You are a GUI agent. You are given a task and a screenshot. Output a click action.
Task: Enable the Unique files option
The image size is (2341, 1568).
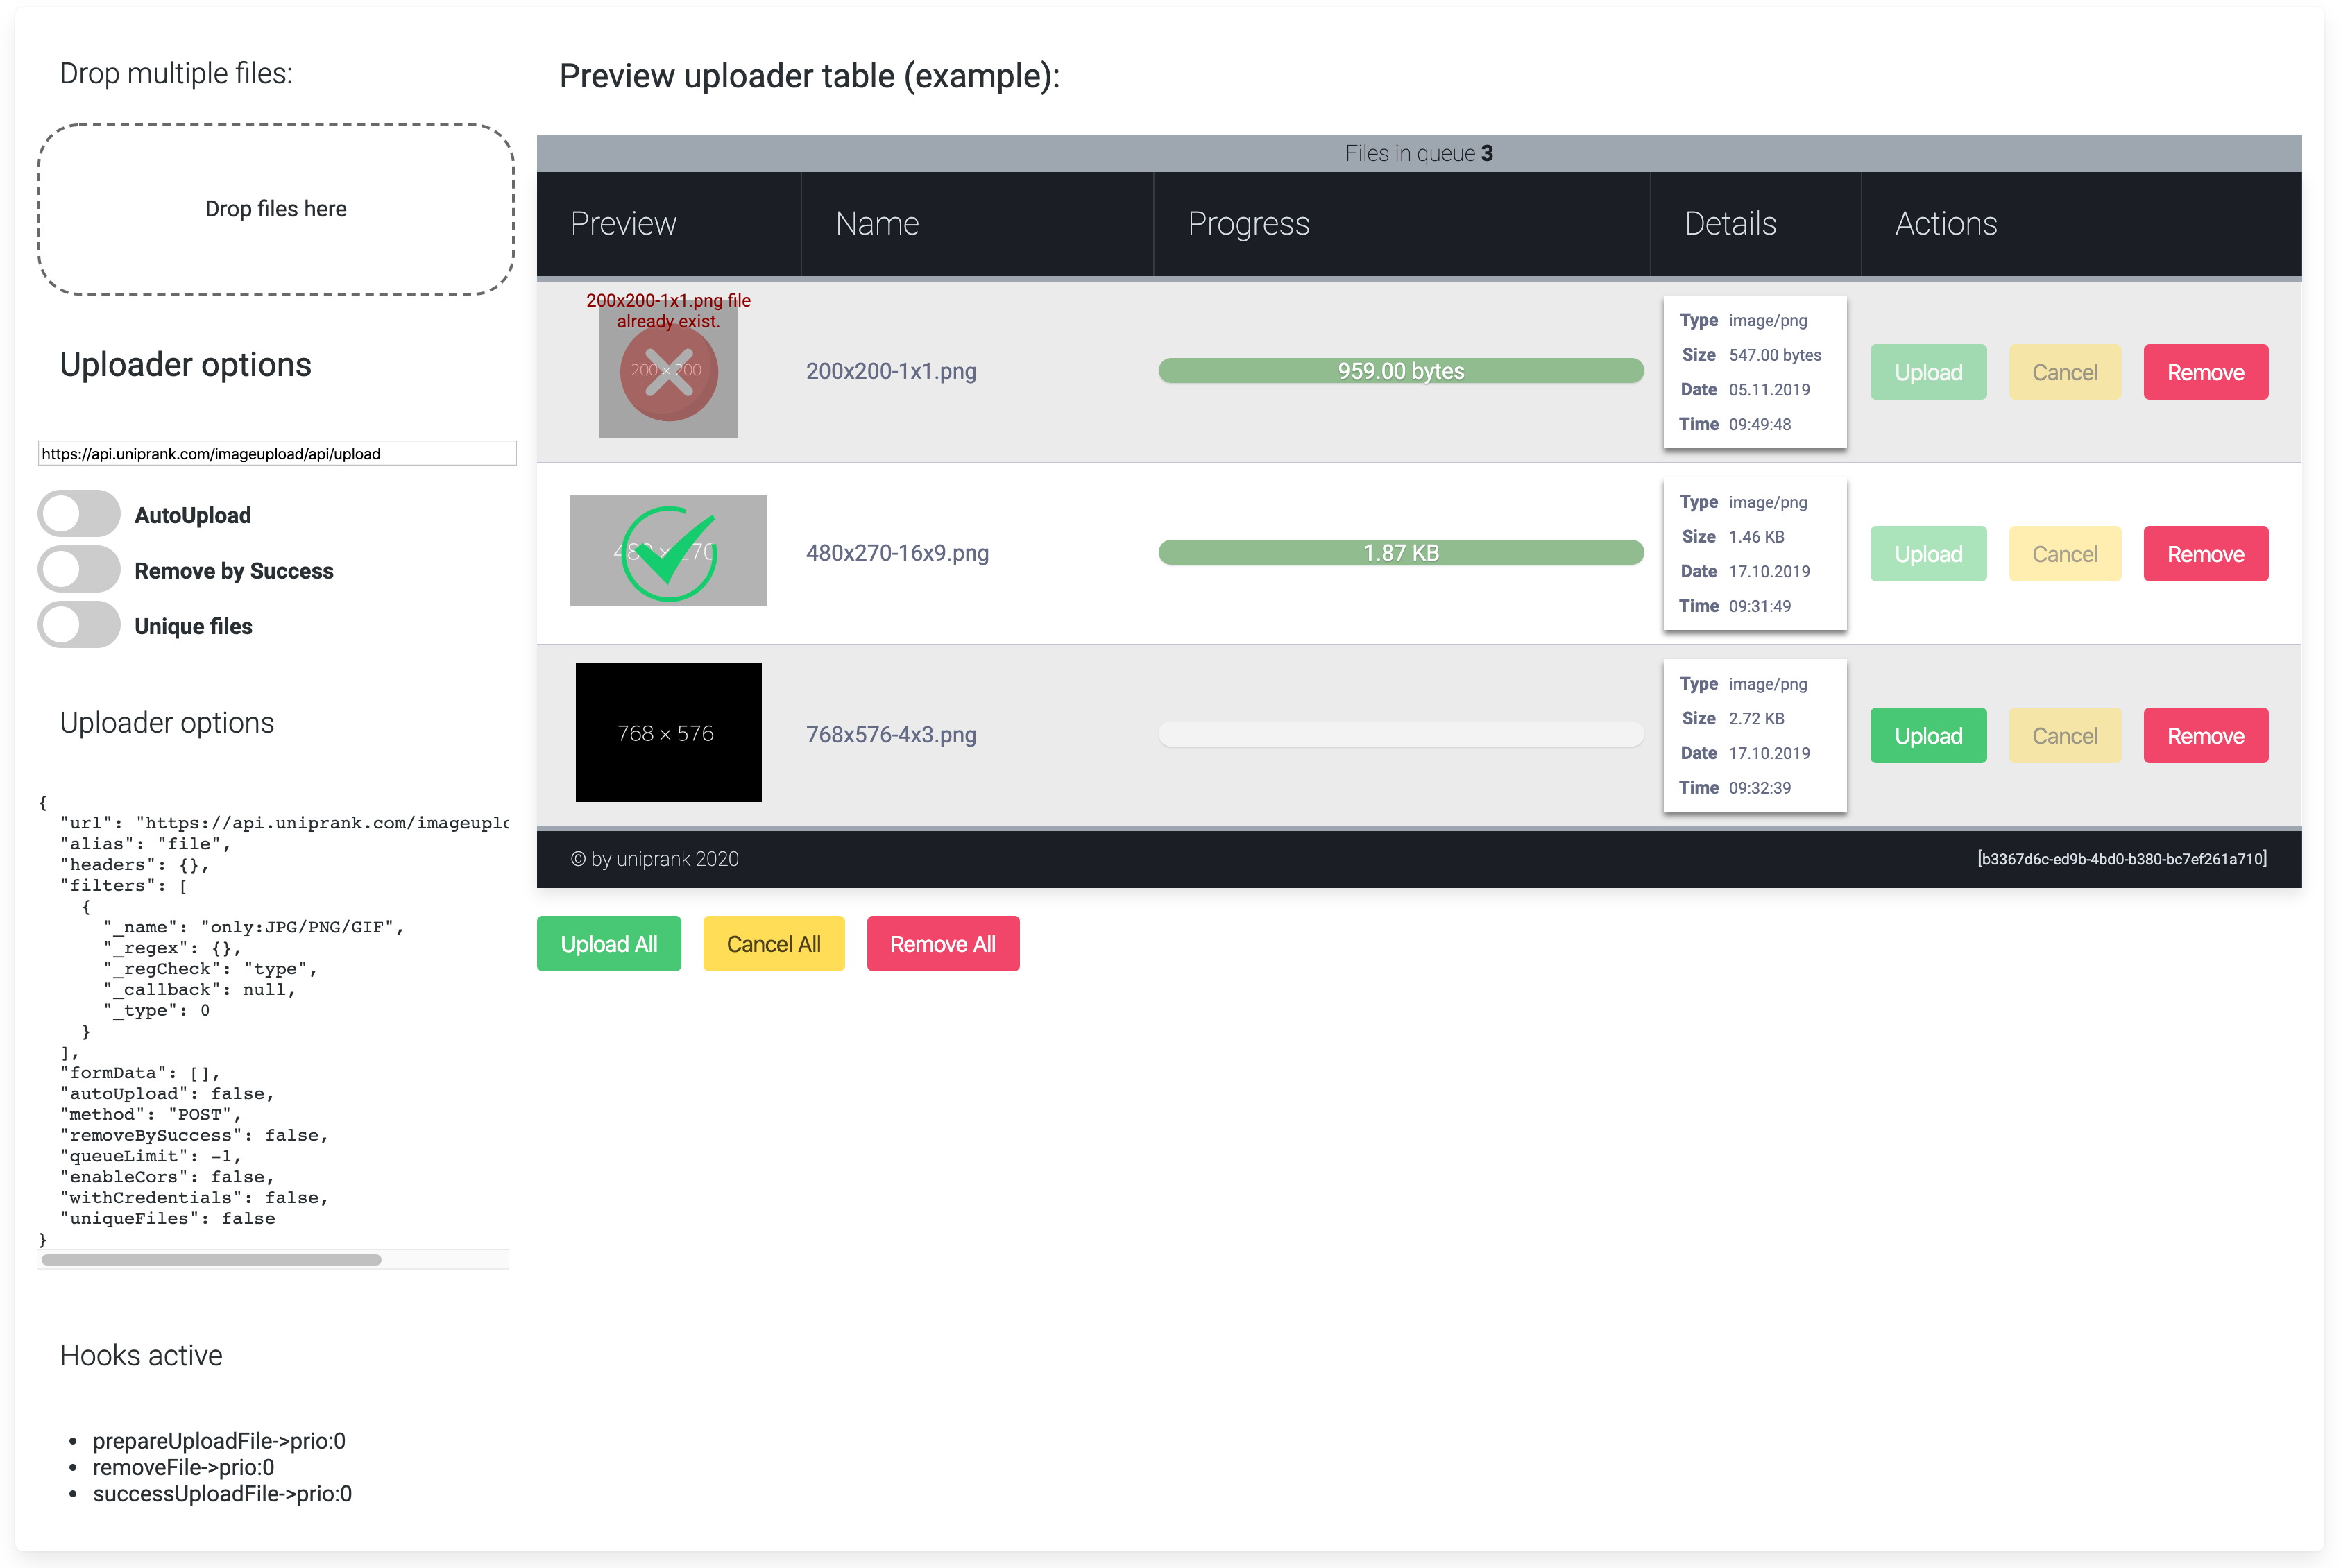(x=79, y=624)
